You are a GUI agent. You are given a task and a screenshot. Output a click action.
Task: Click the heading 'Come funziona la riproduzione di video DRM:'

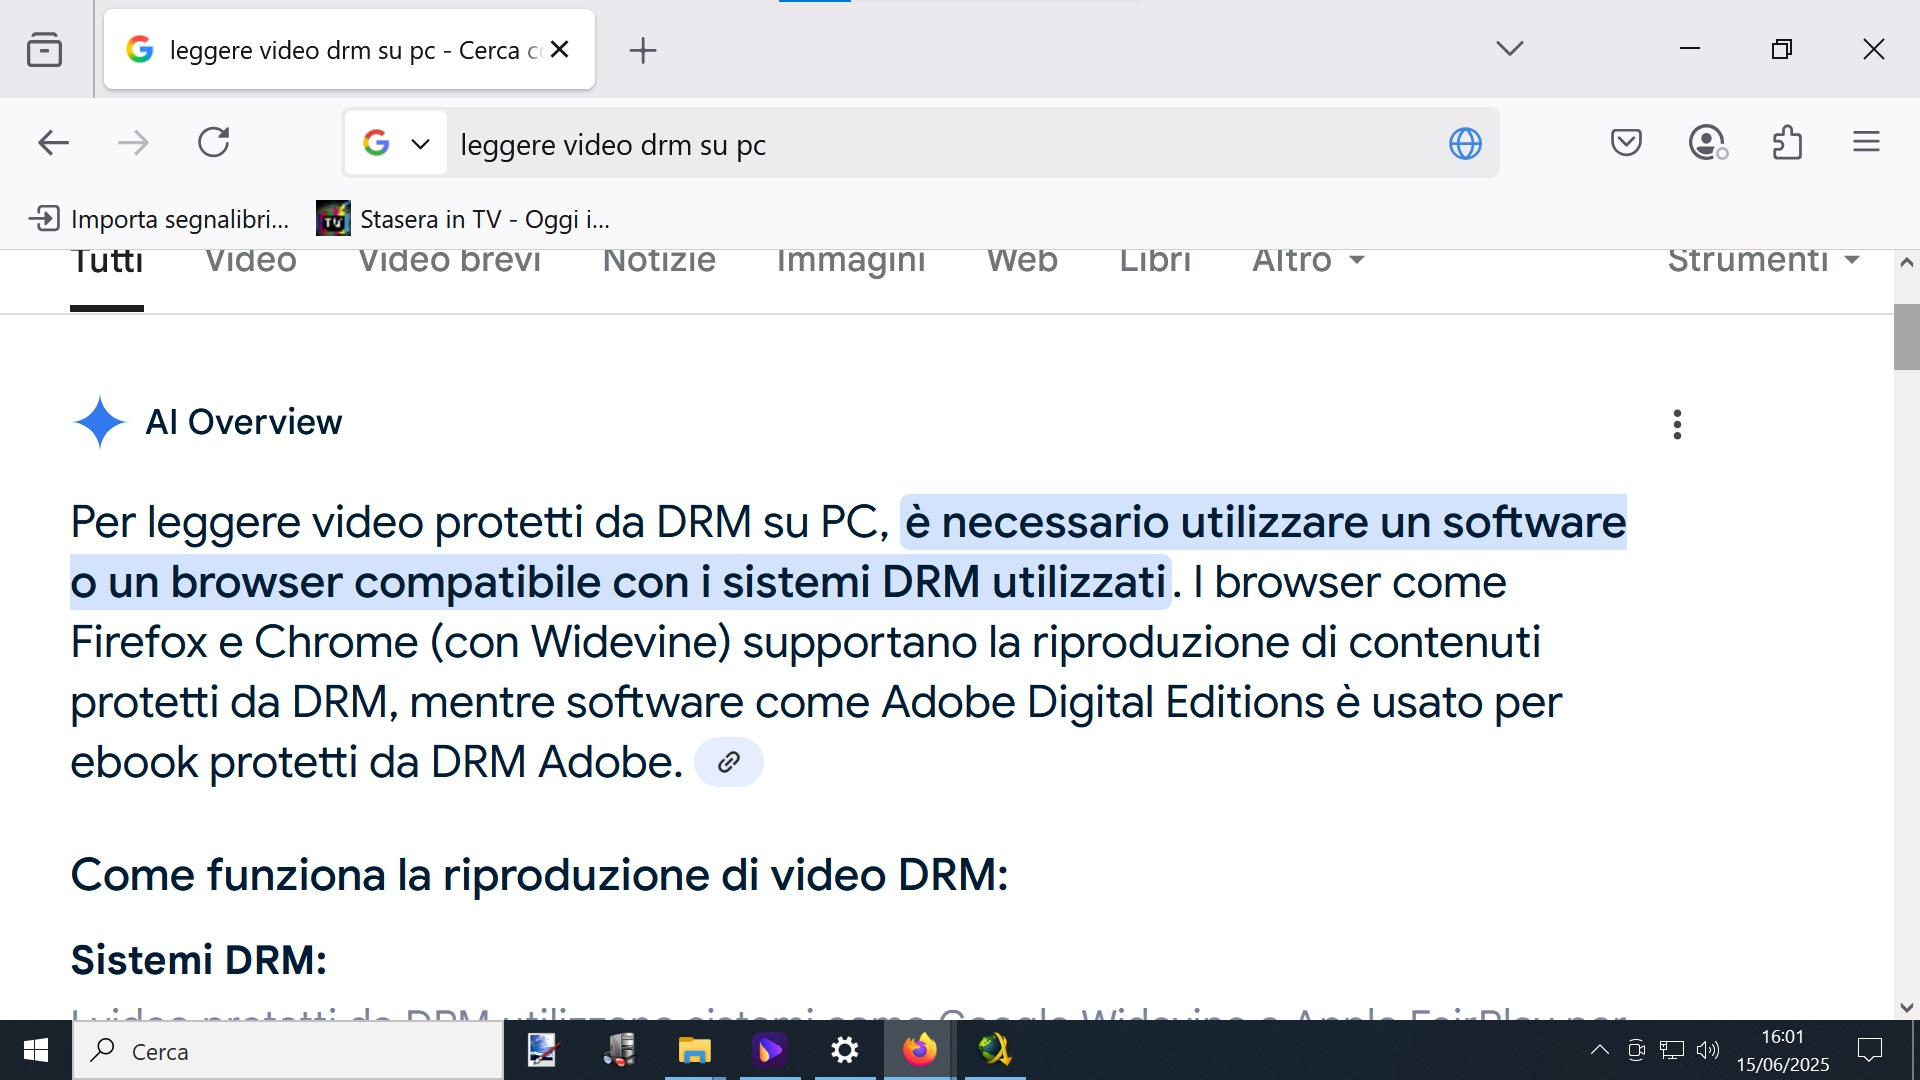[x=539, y=875]
